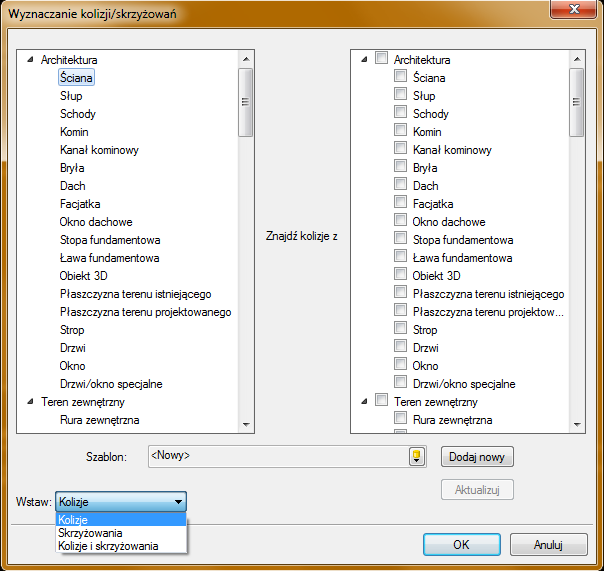Check the Obiekt 3D checkbox
Viewport: 604px width, 571px height.
coord(401,274)
